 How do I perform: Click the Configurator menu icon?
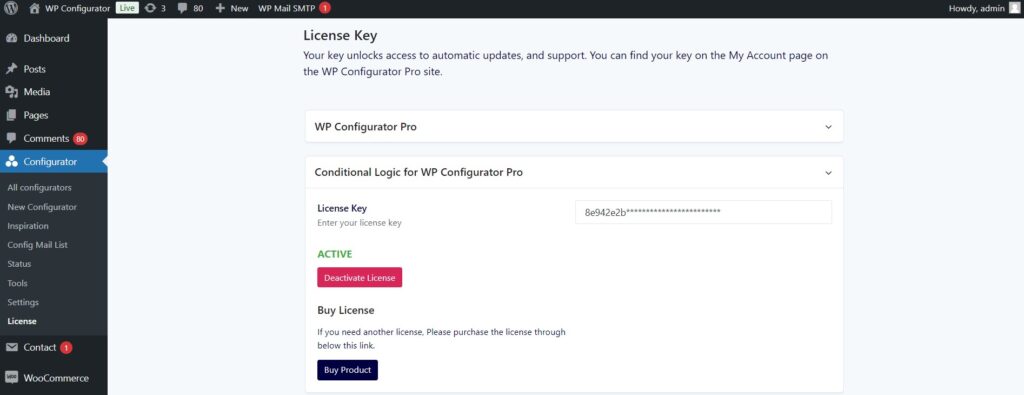tap(11, 162)
